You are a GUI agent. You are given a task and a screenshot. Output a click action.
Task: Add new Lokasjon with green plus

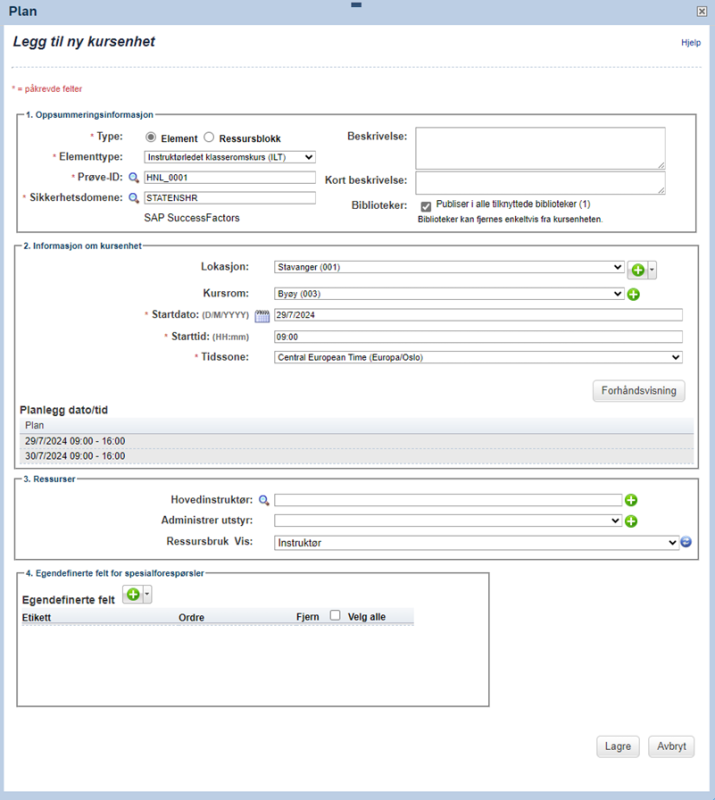[x=637, y=270]
